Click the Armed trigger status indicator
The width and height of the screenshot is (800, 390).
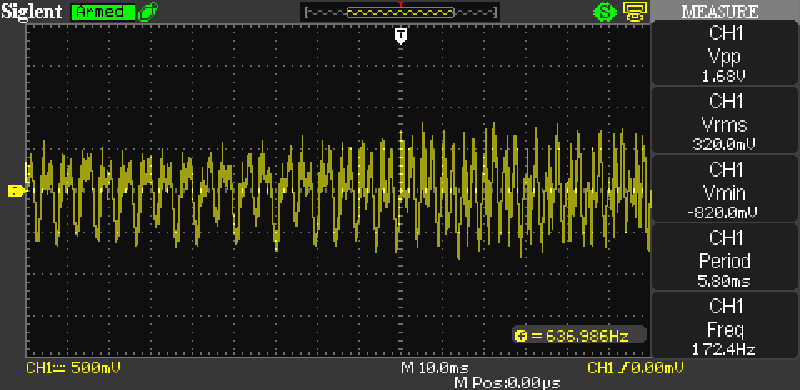(104, 12)
